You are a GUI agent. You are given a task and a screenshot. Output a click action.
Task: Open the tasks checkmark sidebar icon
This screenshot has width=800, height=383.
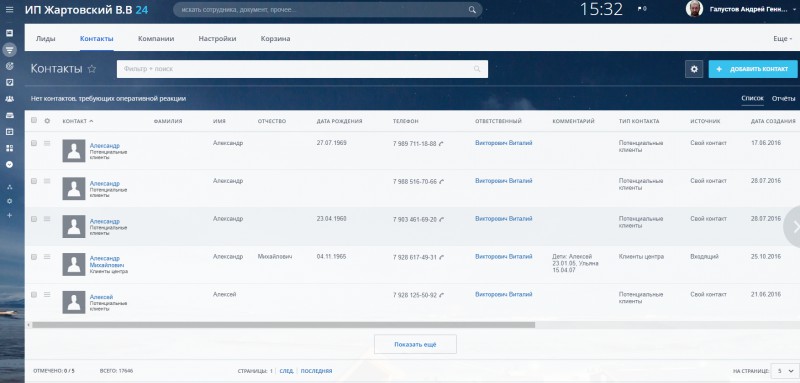9,82
